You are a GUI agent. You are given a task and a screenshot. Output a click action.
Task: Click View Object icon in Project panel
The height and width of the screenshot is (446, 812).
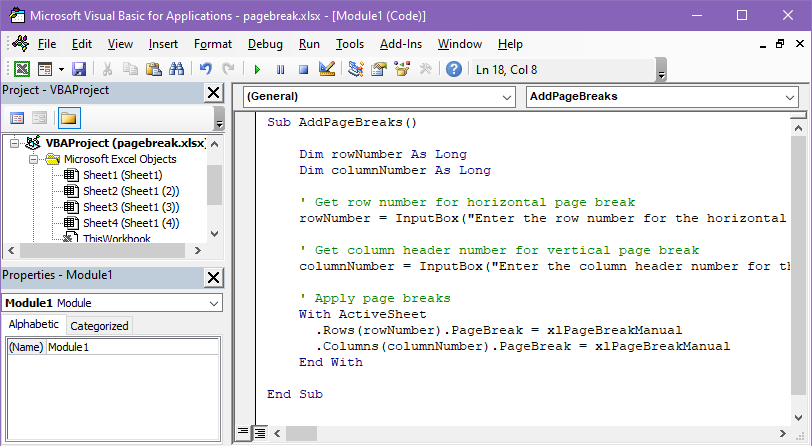39,118
